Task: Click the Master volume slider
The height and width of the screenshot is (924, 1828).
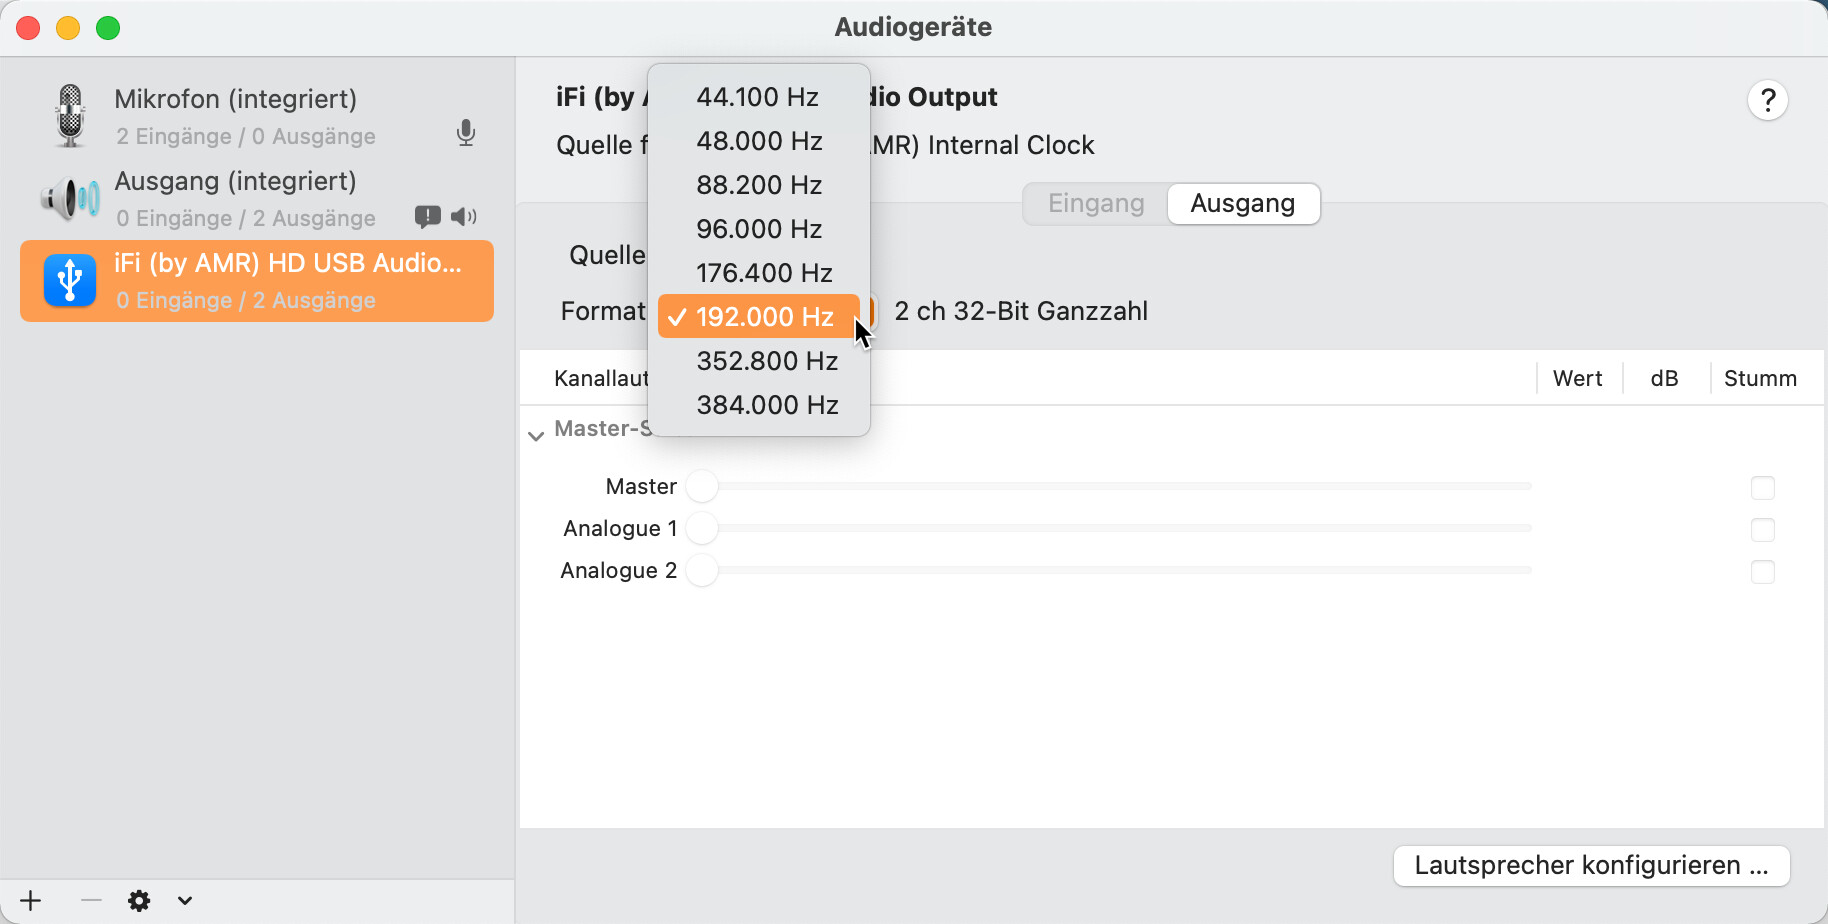Action: 1110,487
